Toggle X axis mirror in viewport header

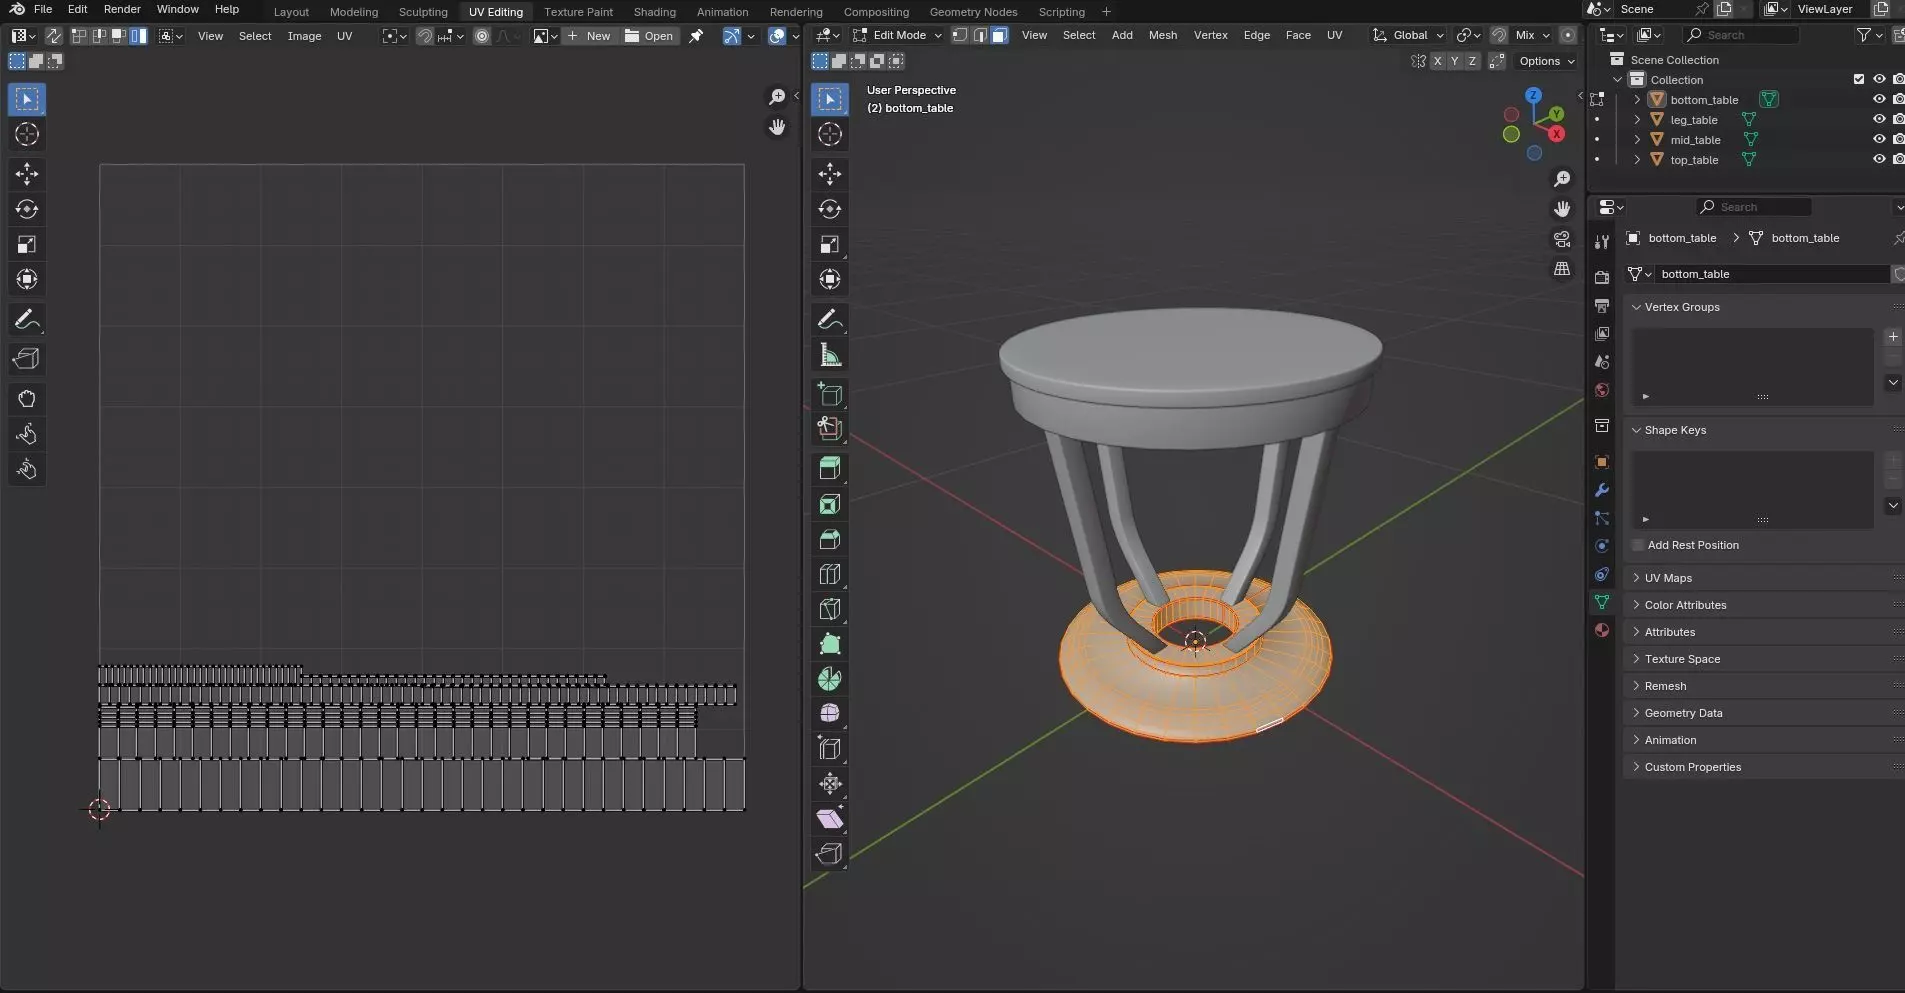(x=1437, y=61)
